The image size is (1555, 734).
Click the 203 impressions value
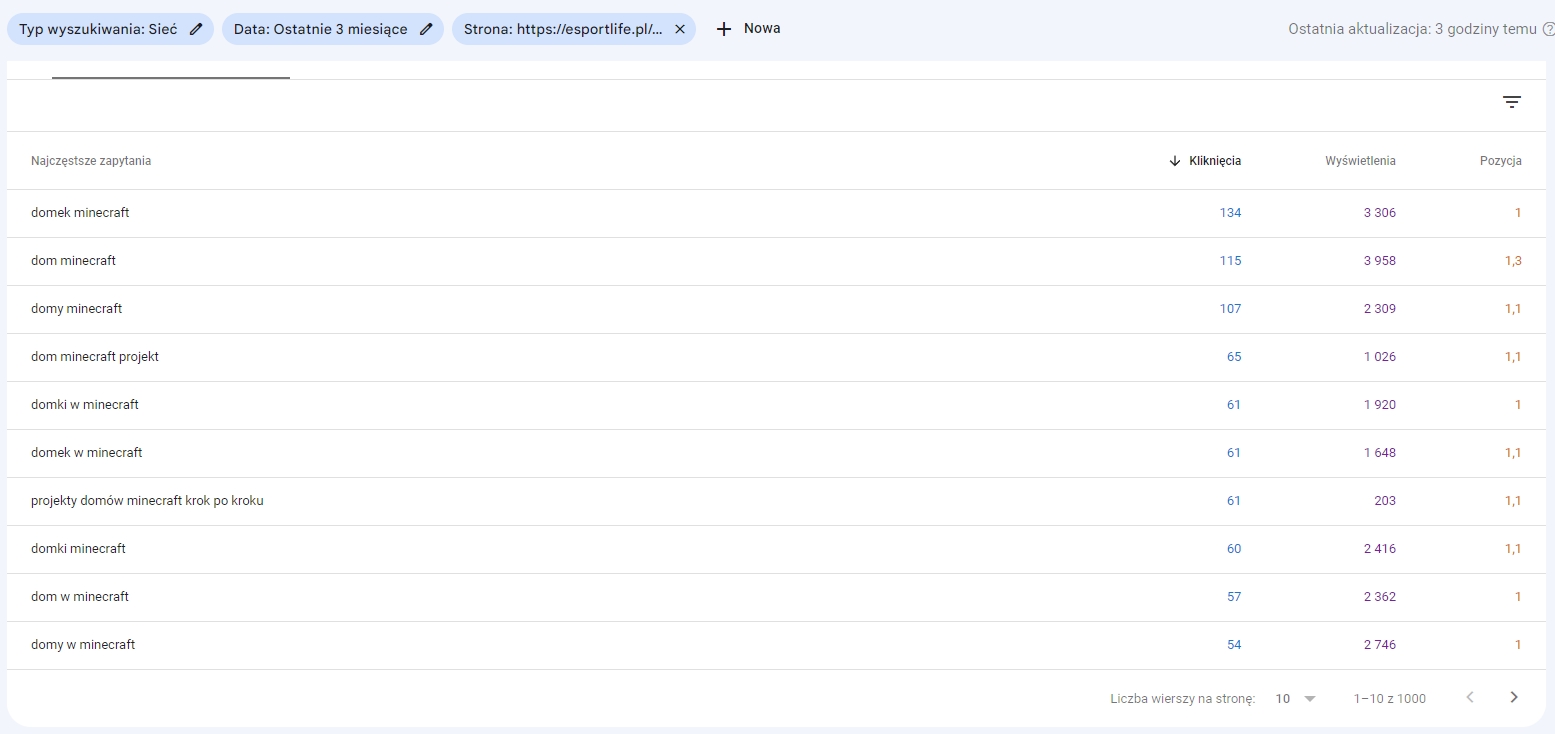(x=1385, y=501)
